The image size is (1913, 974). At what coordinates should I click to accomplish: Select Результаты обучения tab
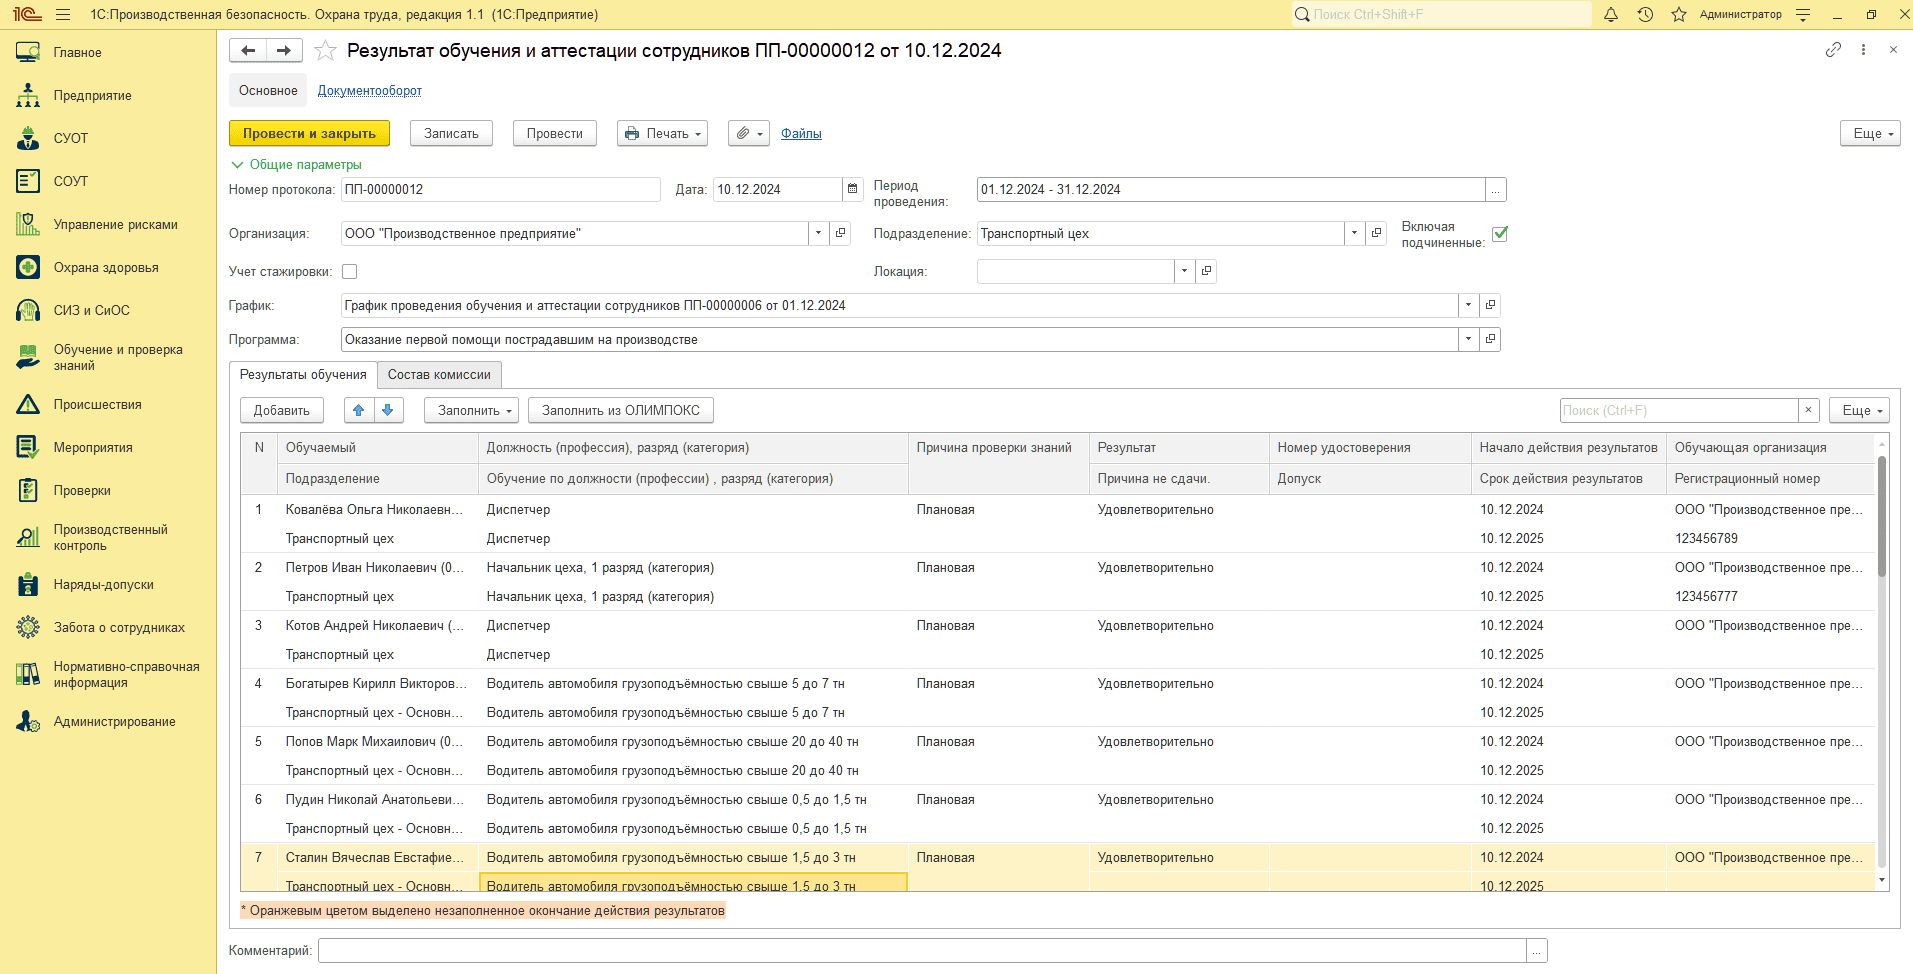click(303, 375)
